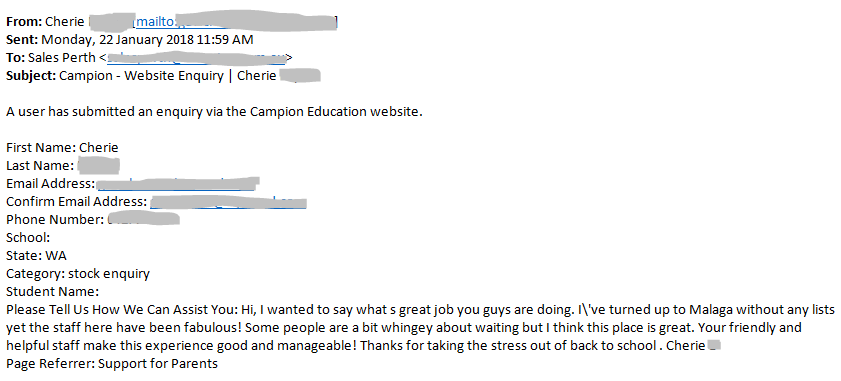Click the redacted Phone Number value
This screenshot has height=381, width=841.
coord(143,219)
